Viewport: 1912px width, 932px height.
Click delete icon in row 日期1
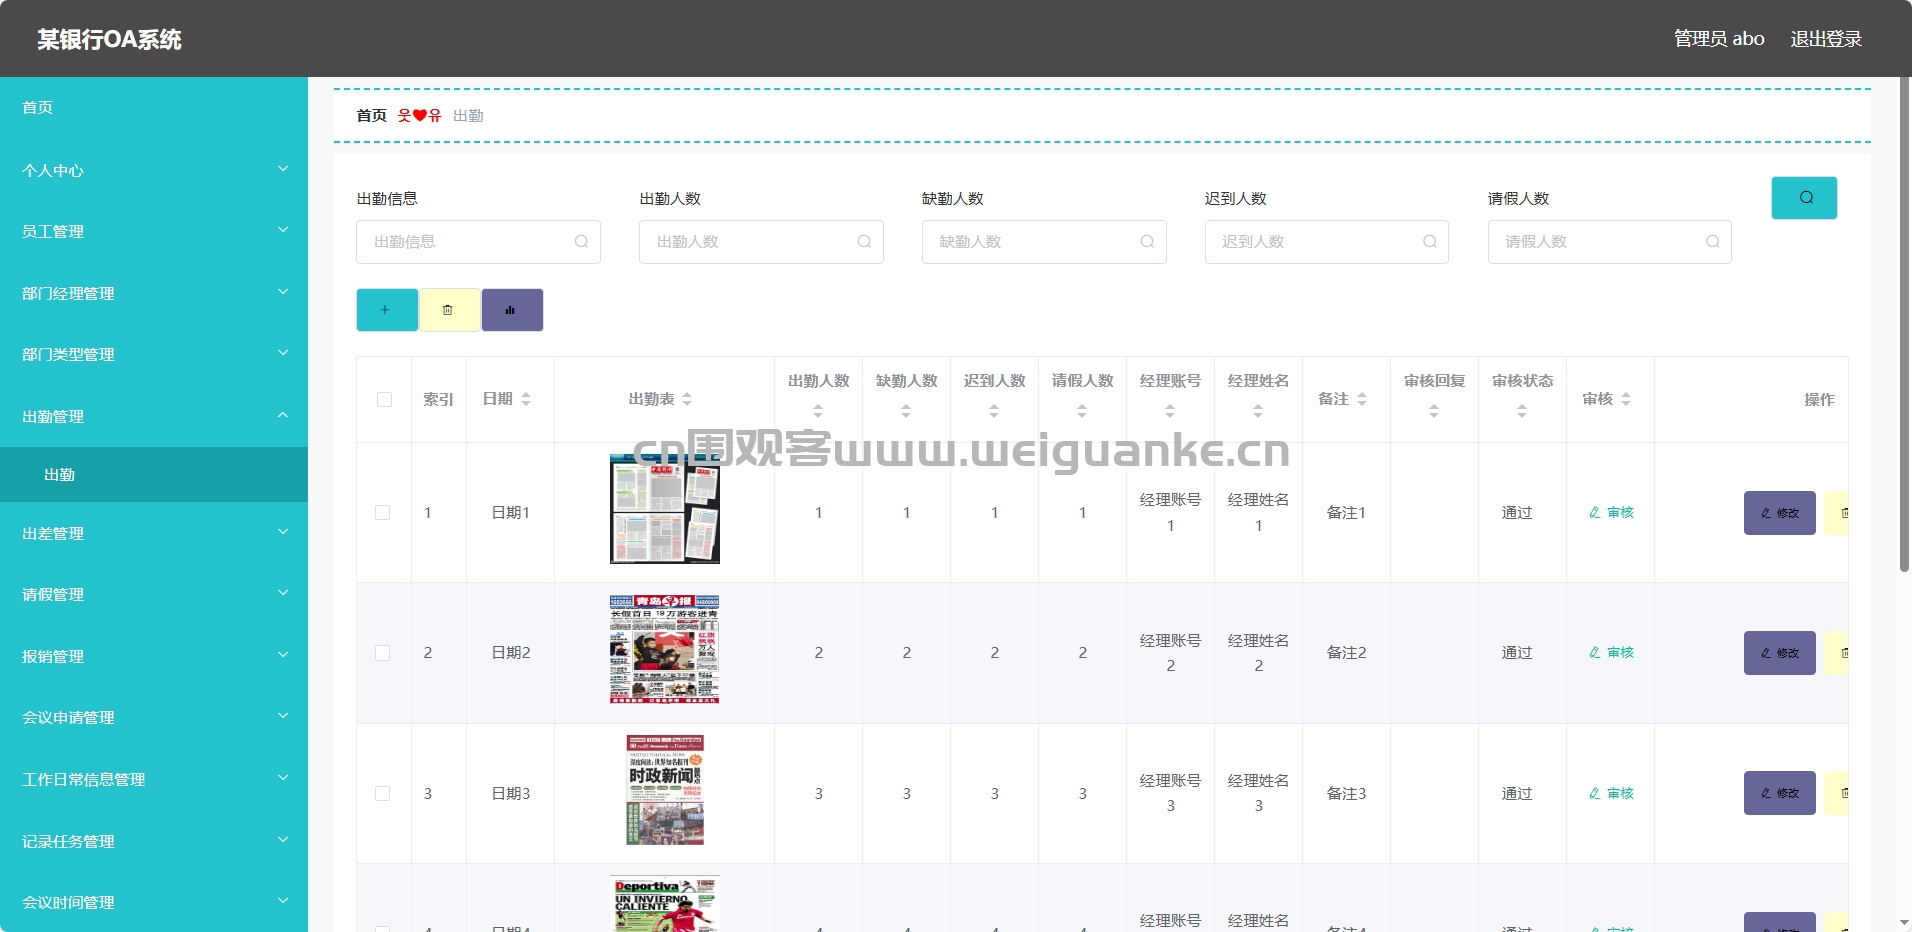pyautogui.click(x=1837, y=513)
